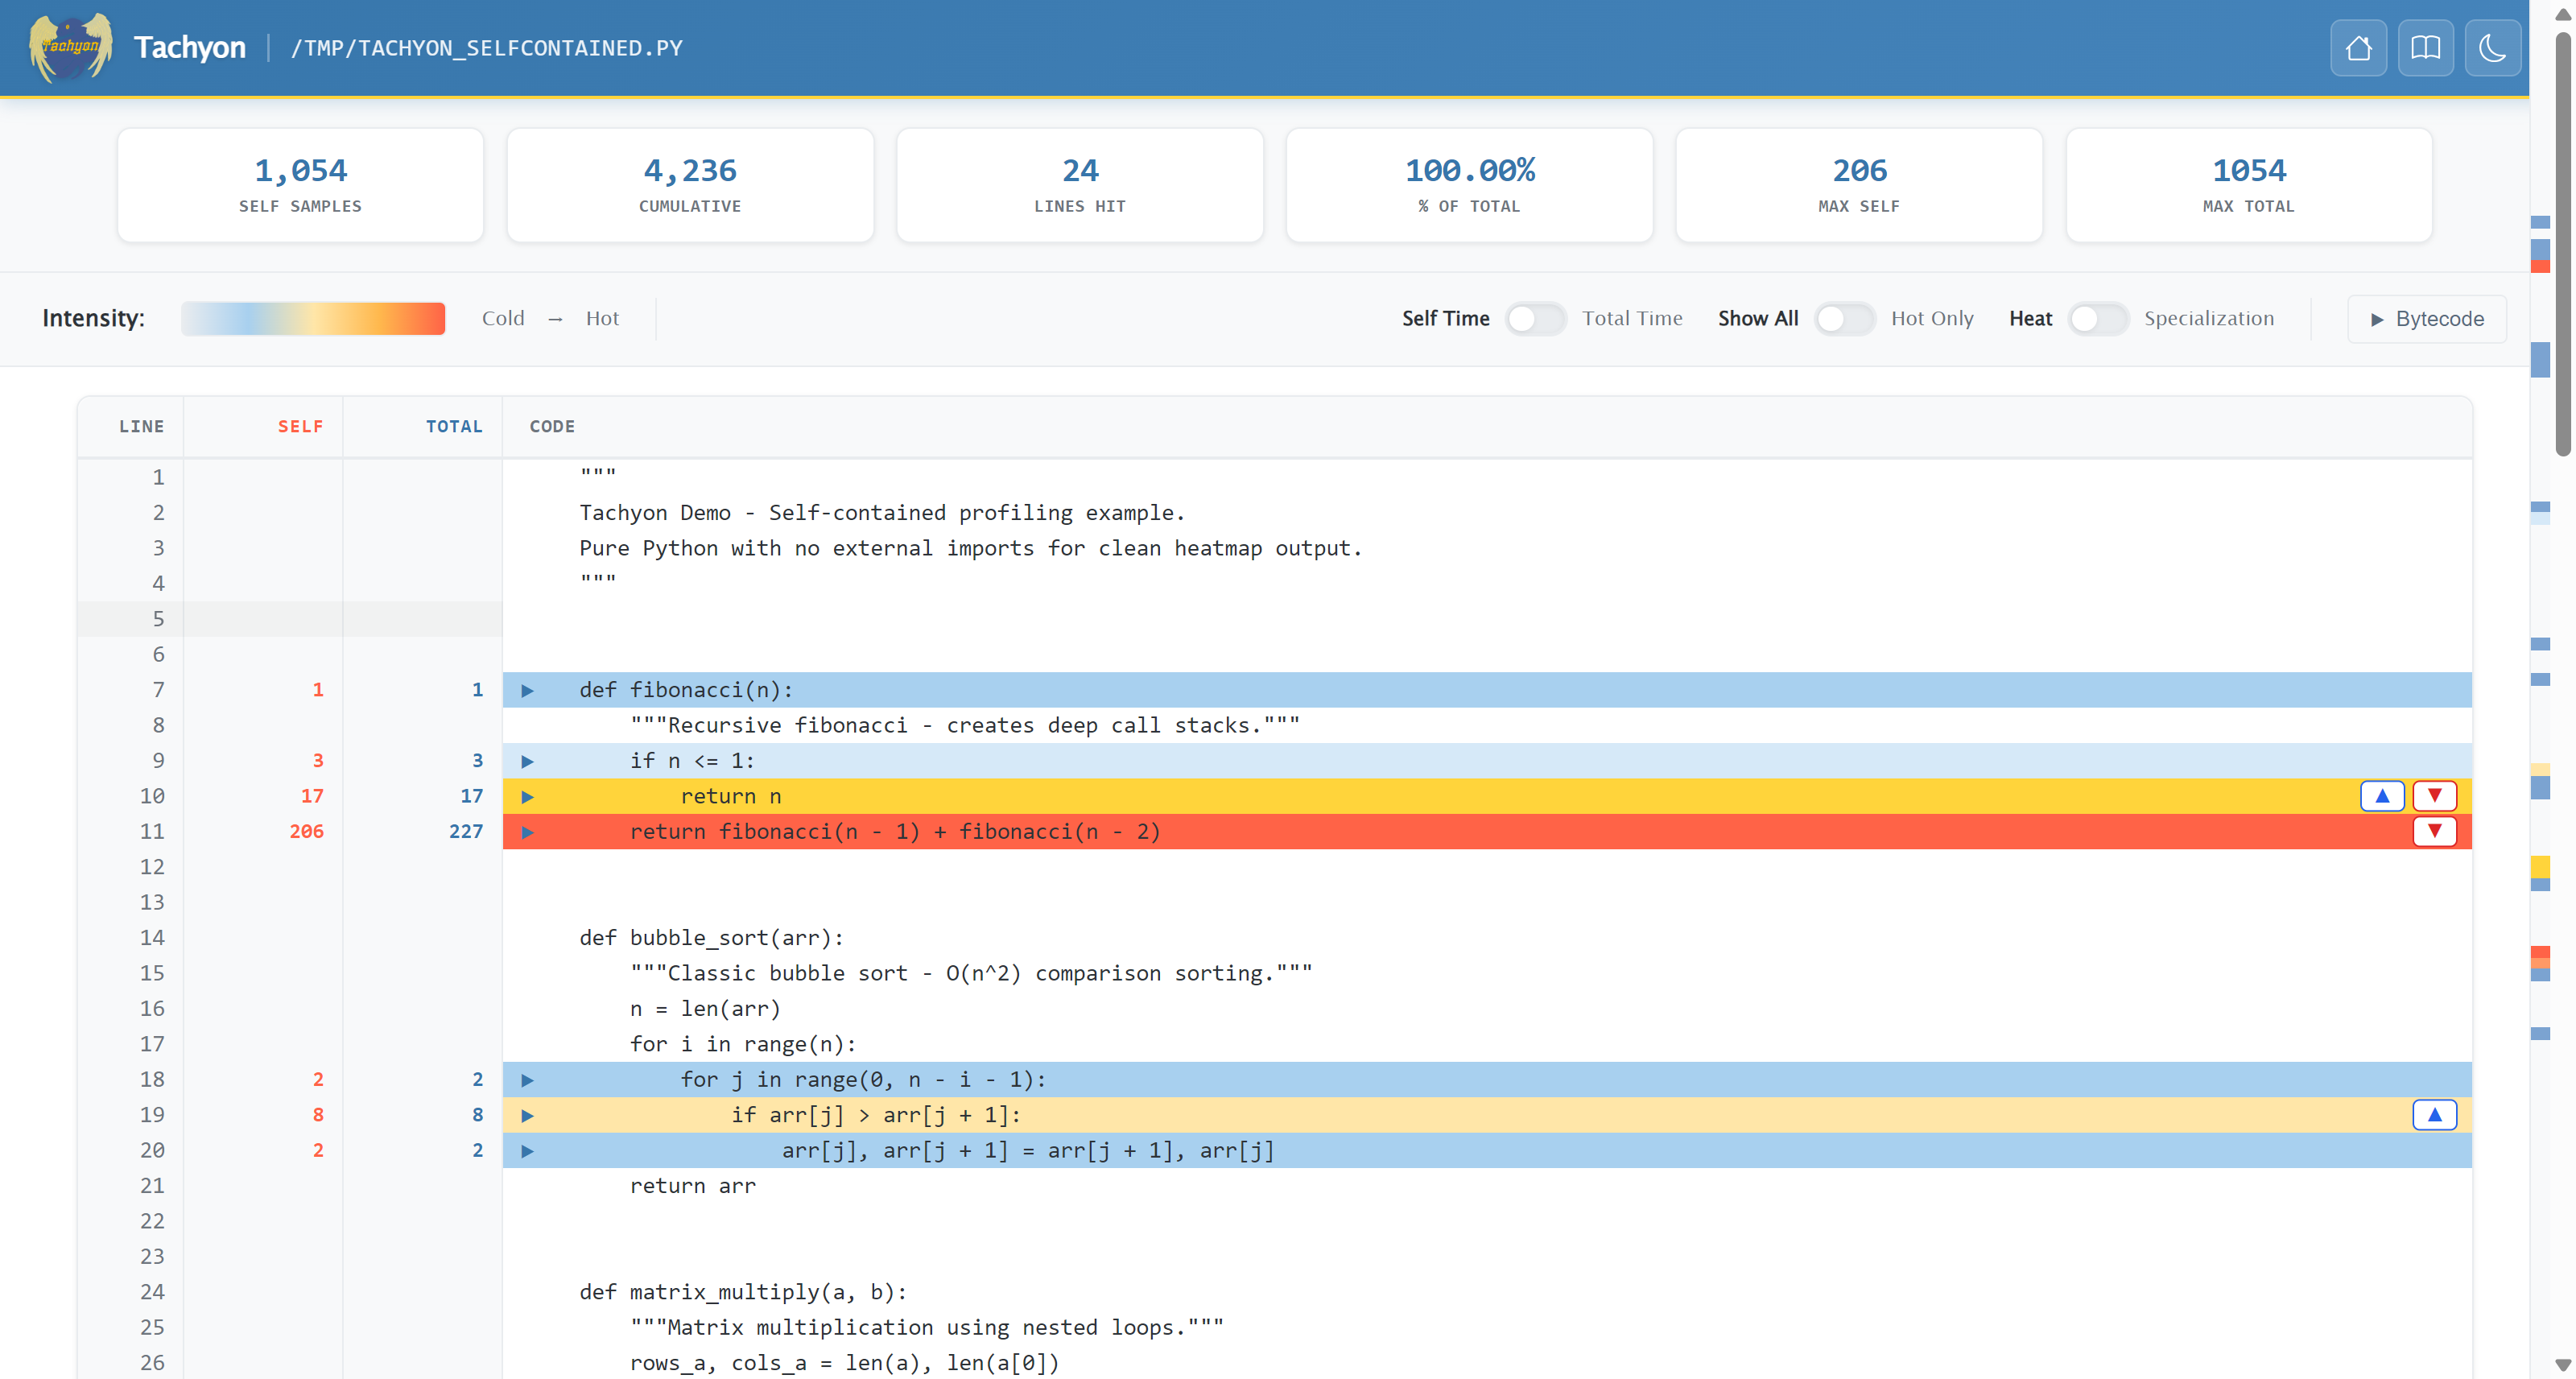Click the 1054 Max Total card
Viewport: 2576px width, 1379px height.
(x=2249, y=185)
